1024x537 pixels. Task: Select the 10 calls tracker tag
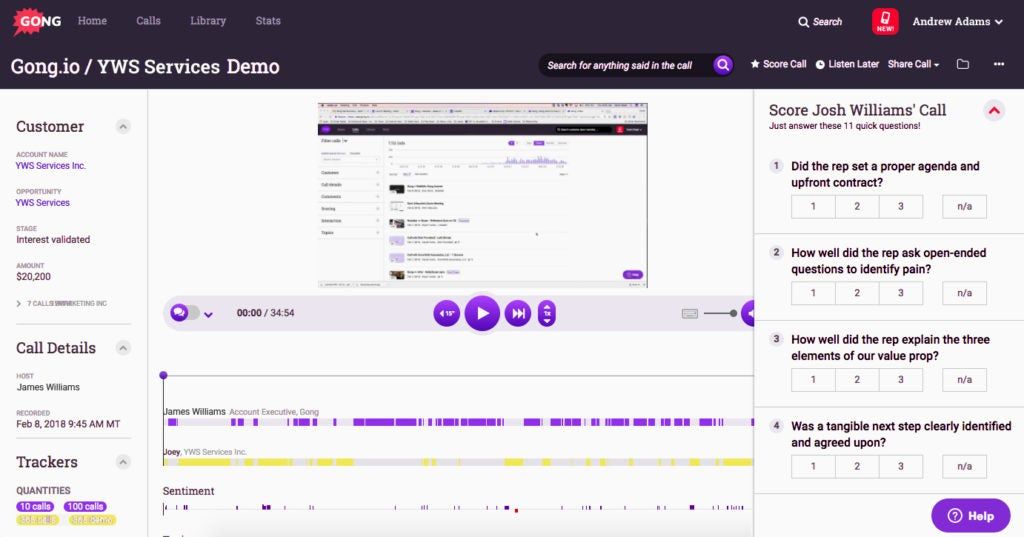click(35, 507)
